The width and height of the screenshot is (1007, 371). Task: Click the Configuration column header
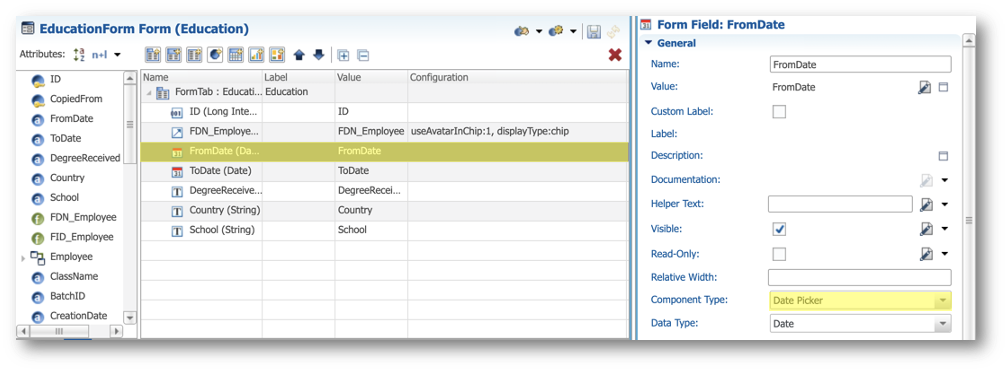tap(517, 77)
